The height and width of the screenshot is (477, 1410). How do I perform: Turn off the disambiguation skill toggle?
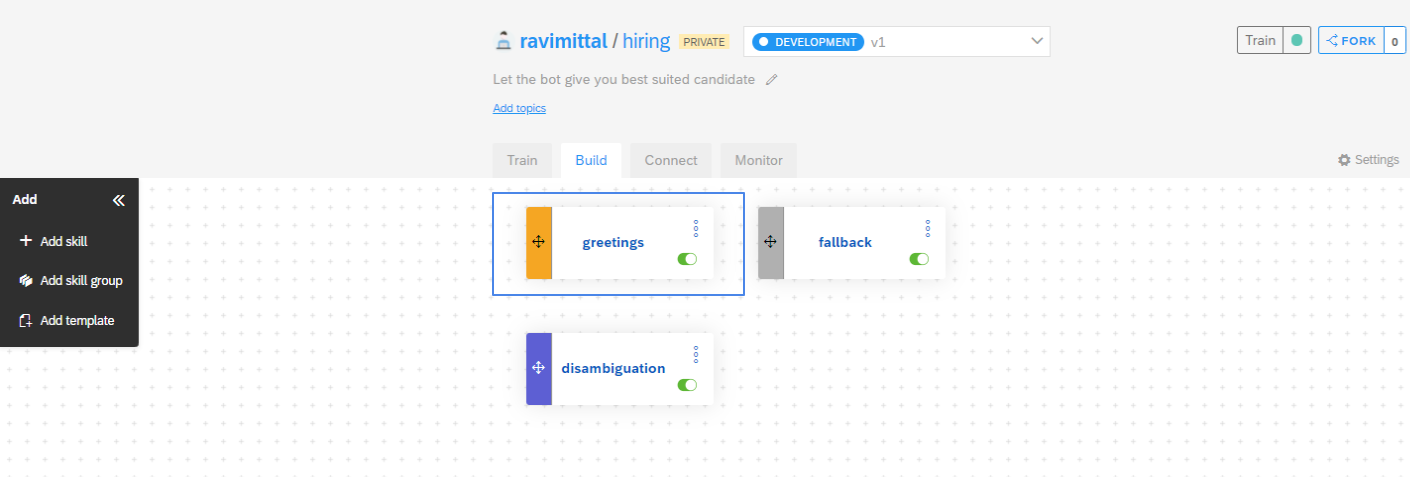click(687, 385)
